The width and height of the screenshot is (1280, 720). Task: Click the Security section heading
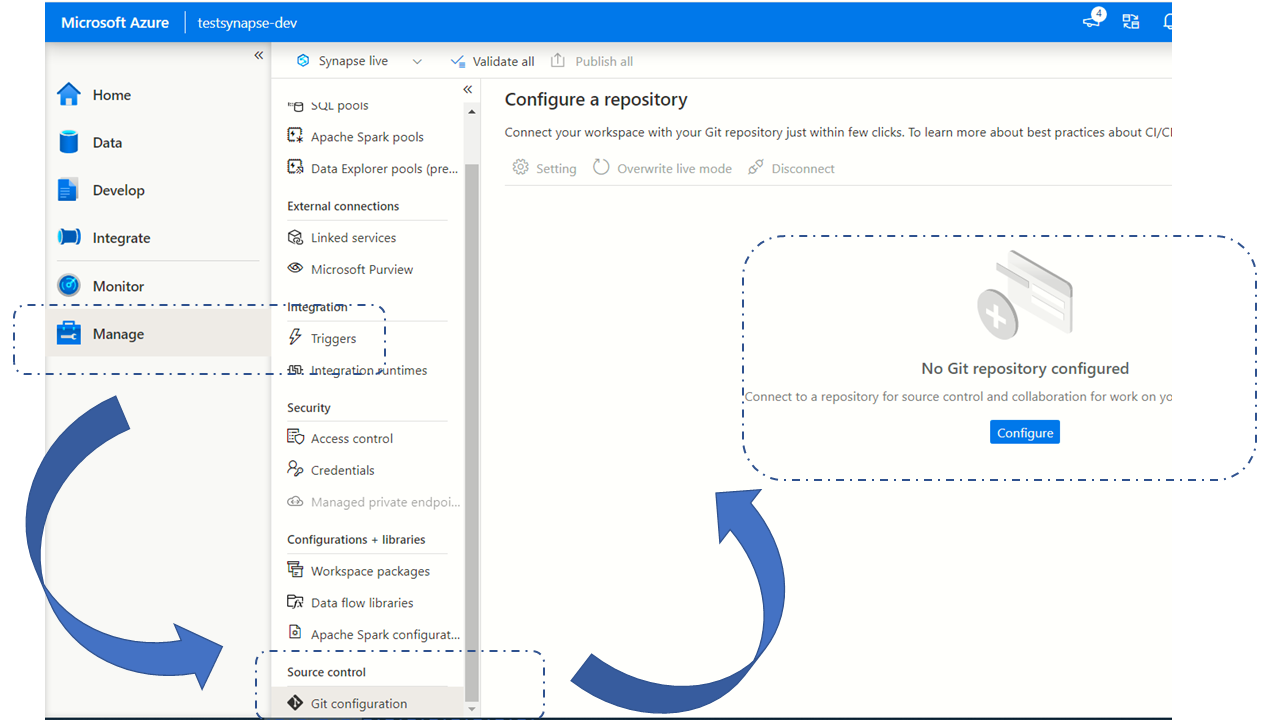(x=309, y=408)
